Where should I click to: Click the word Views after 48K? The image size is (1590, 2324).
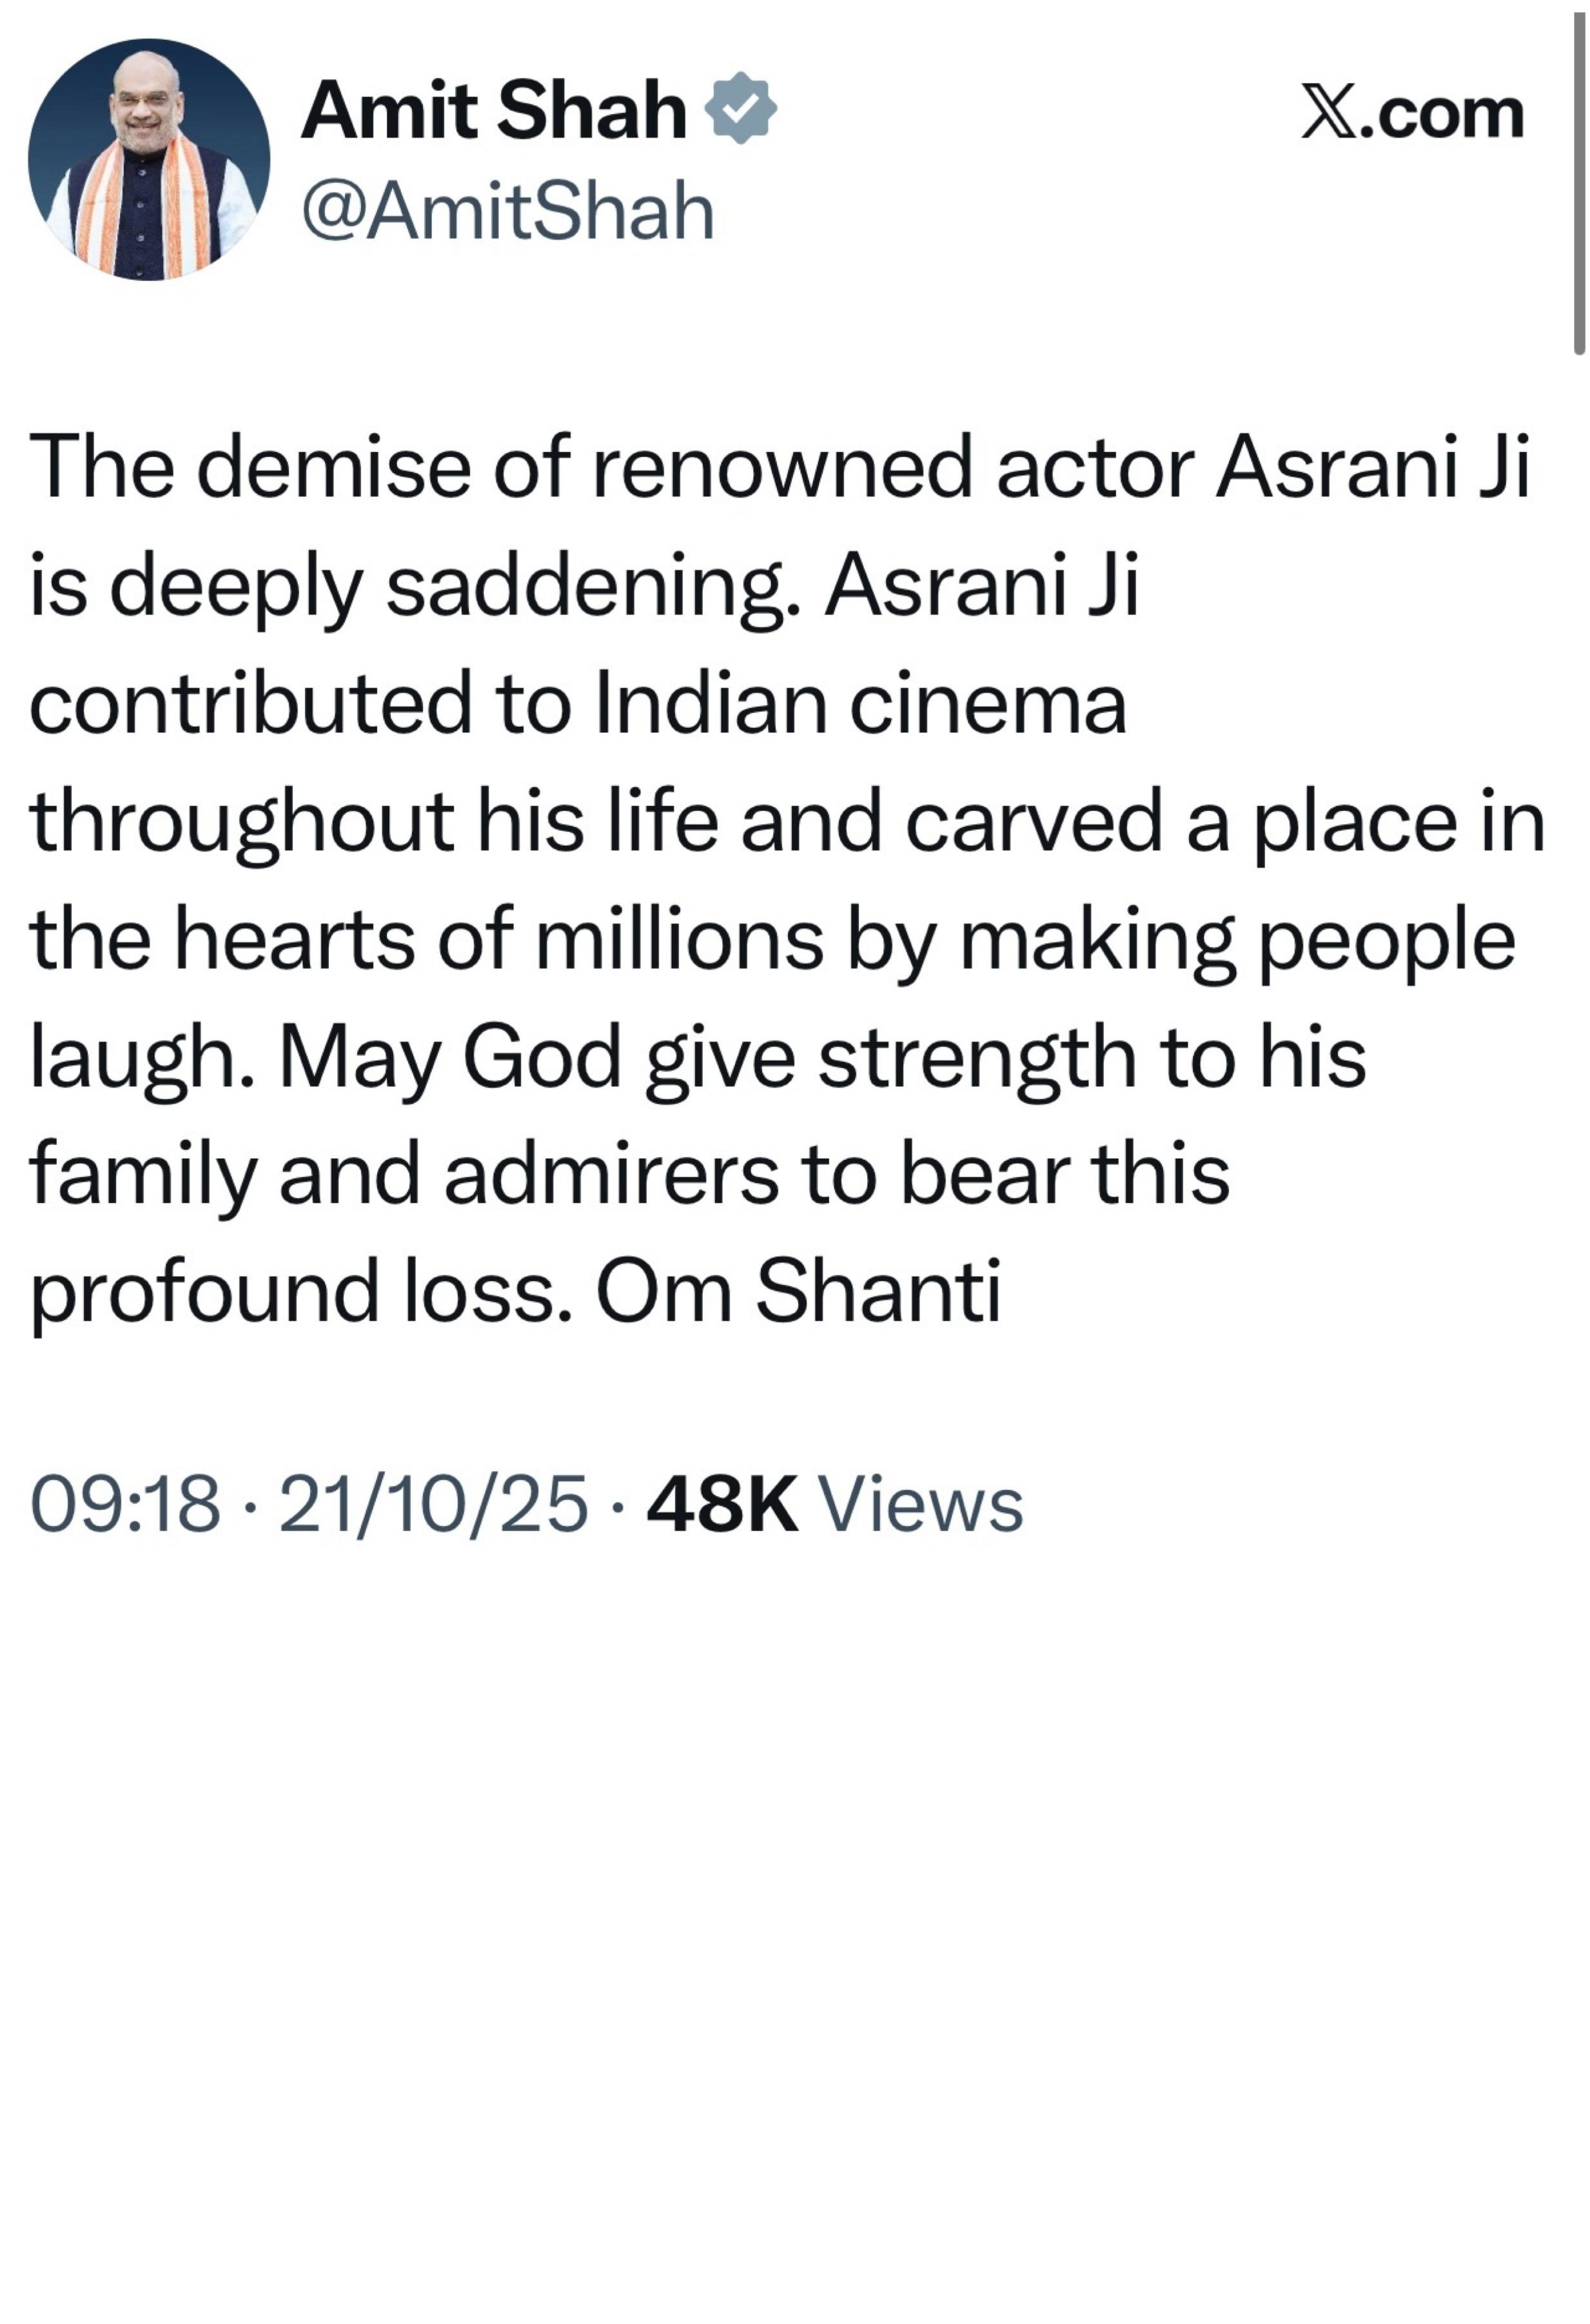921,1503
